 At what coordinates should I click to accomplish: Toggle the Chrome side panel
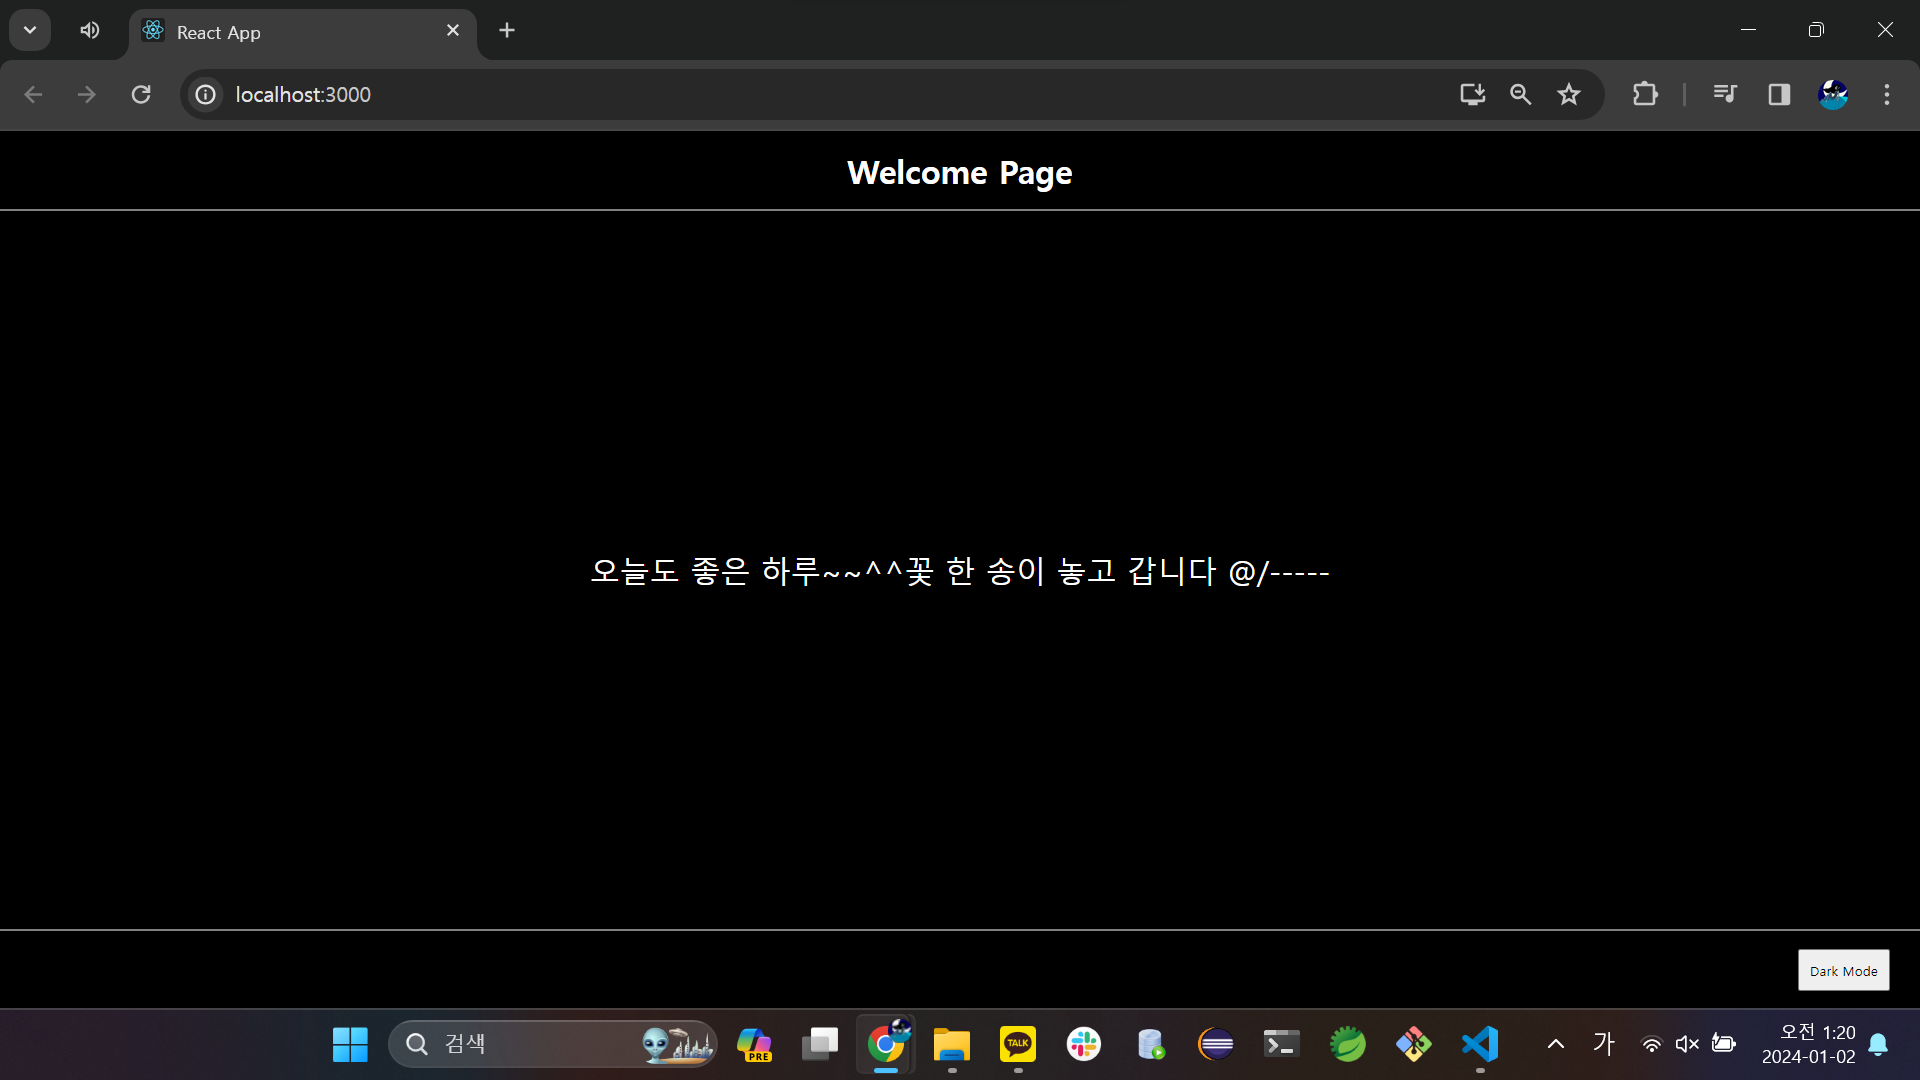pyautogui.click(x=1779, y=94)
